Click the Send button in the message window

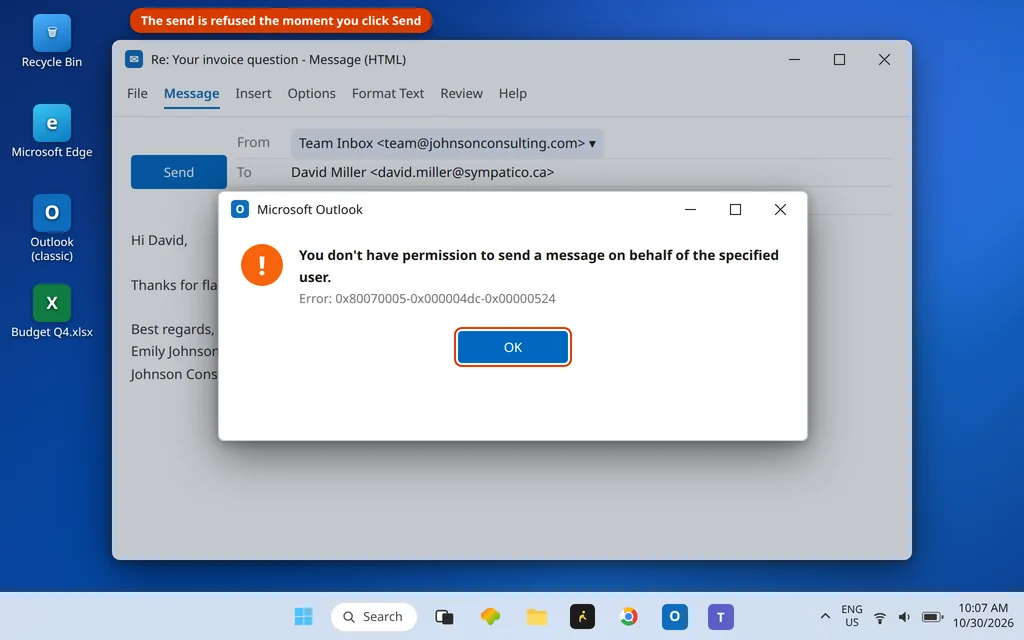[x=178, y=172]
